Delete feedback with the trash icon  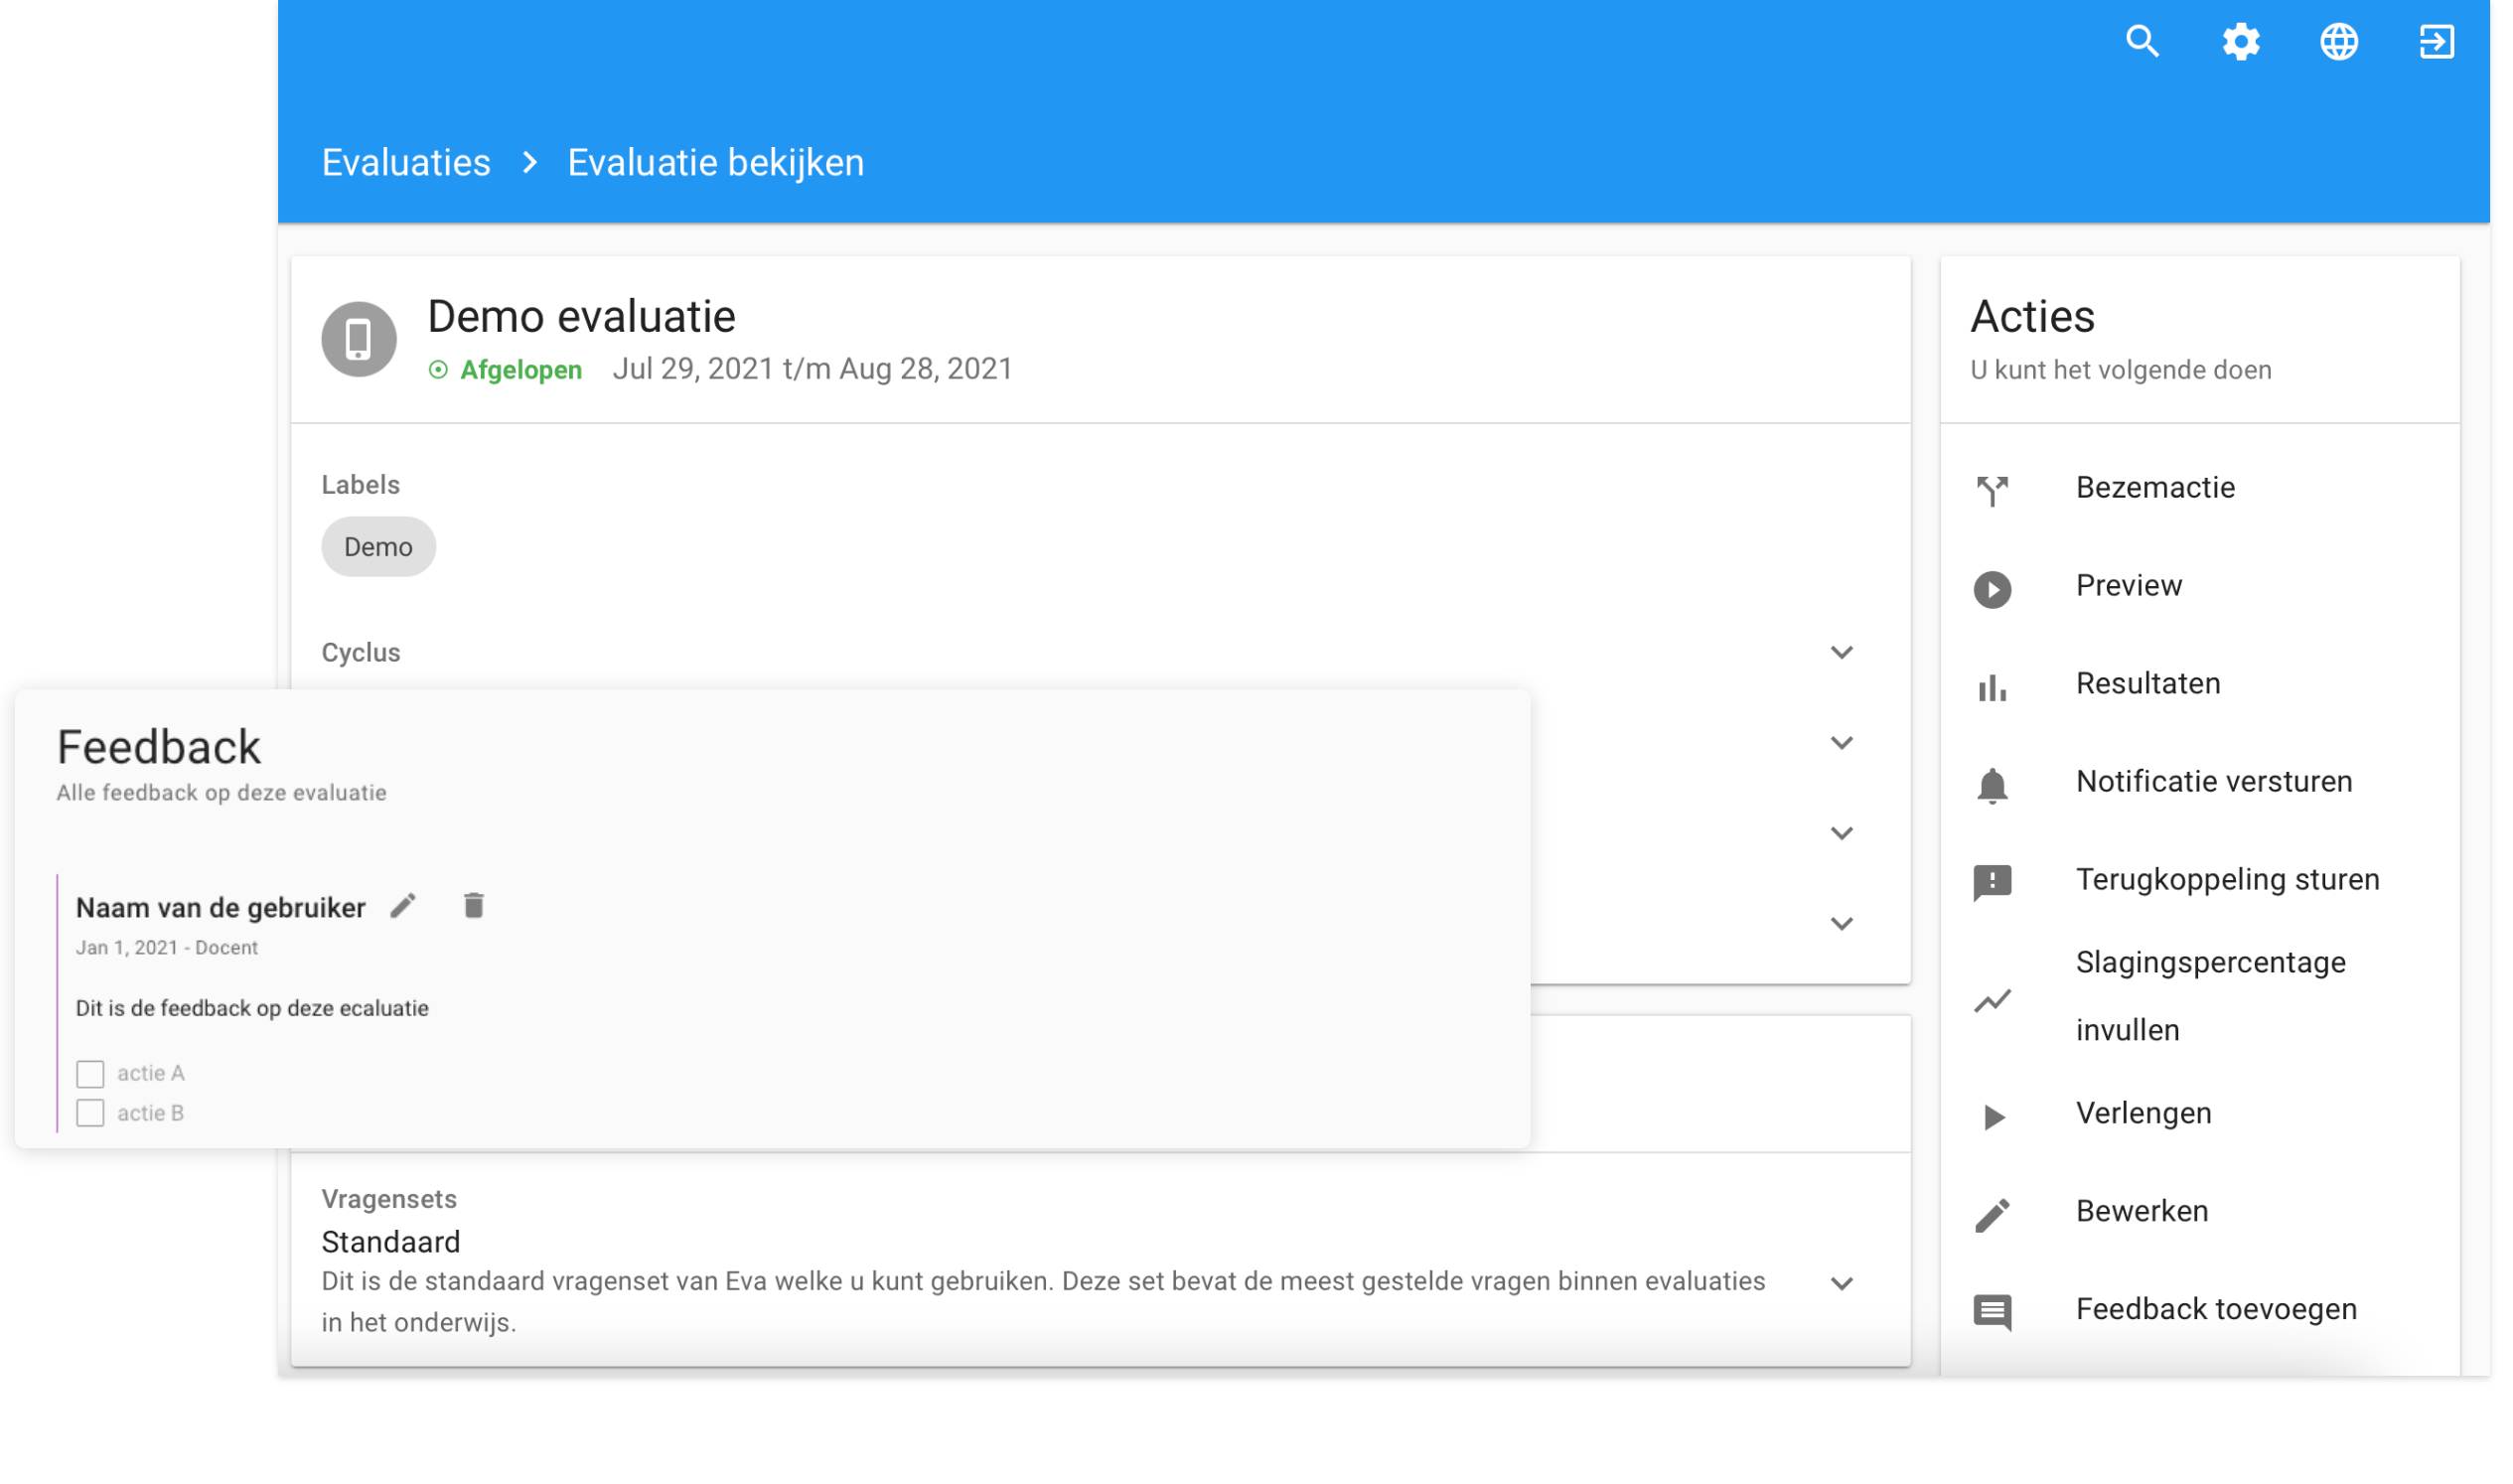tap(474, 906)
